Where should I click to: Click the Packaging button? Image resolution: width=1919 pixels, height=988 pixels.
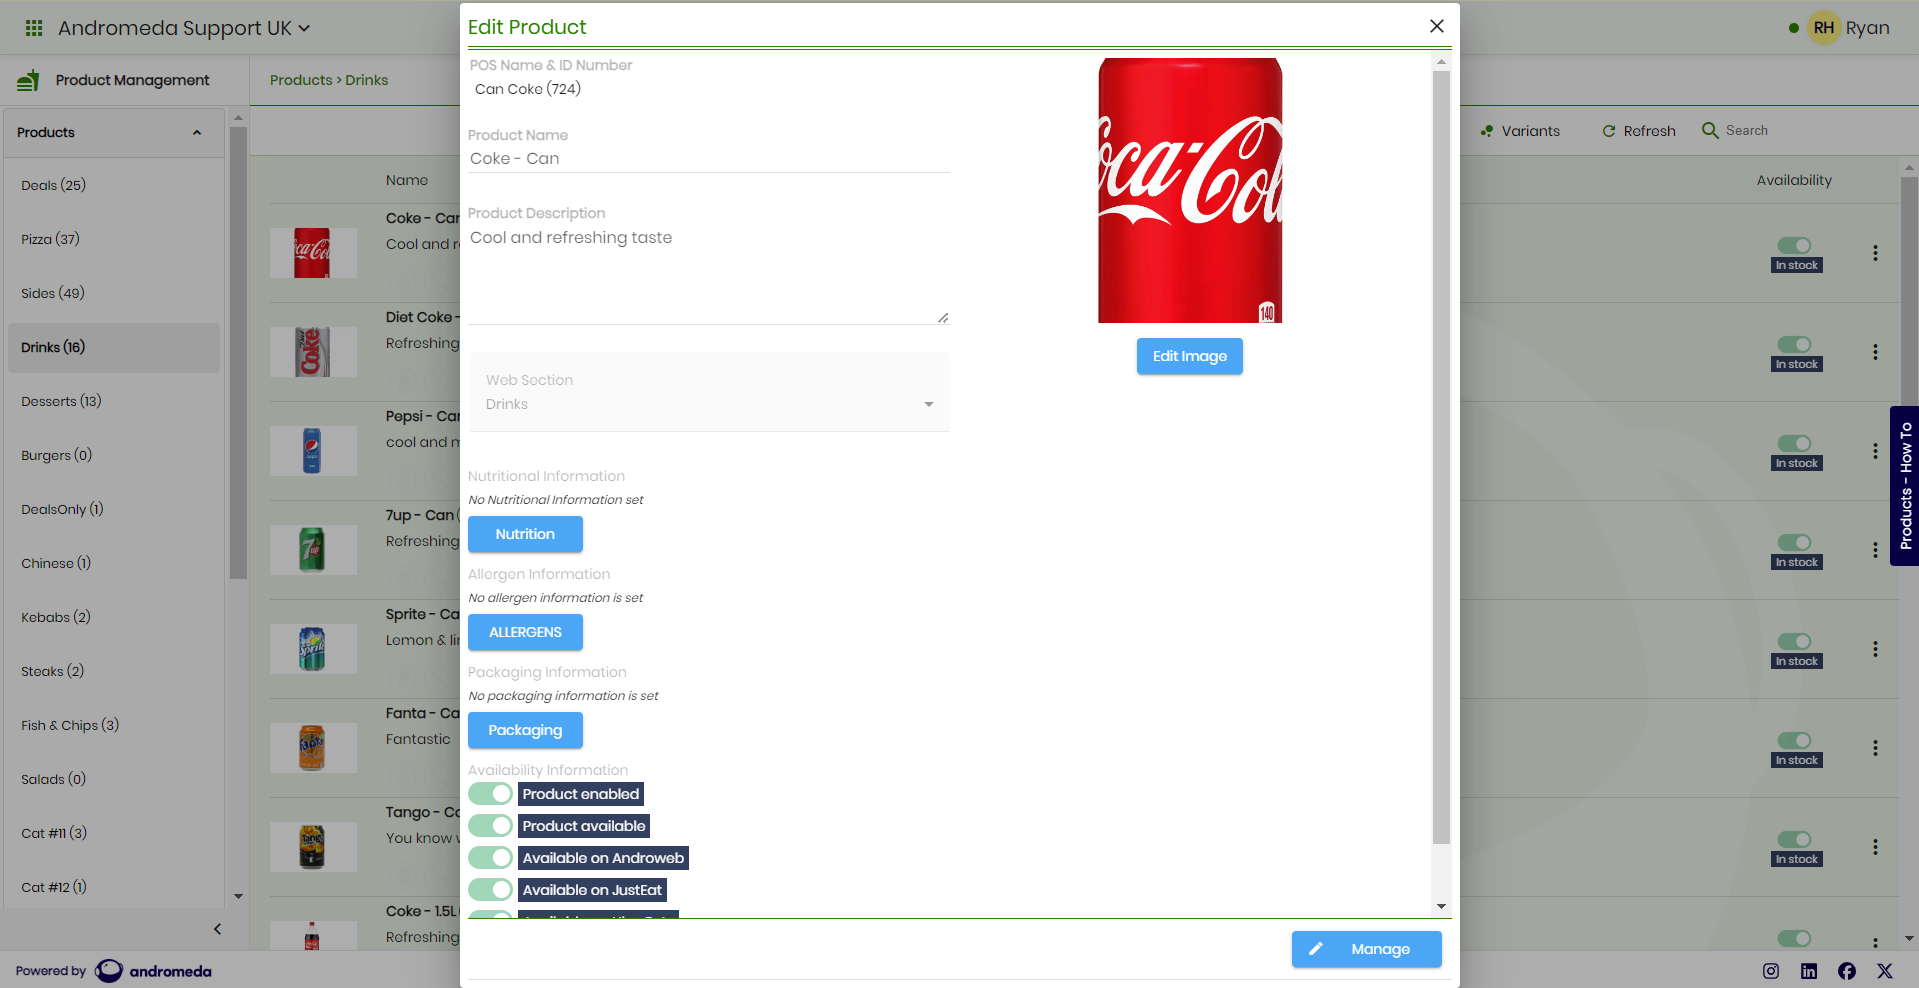tap(525, 730)
